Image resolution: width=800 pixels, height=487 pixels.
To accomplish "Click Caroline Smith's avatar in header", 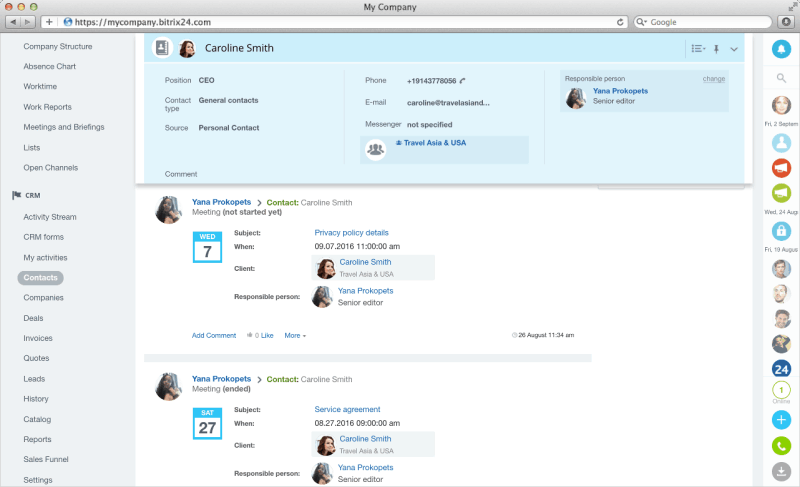I will click(x=187, y=48).
